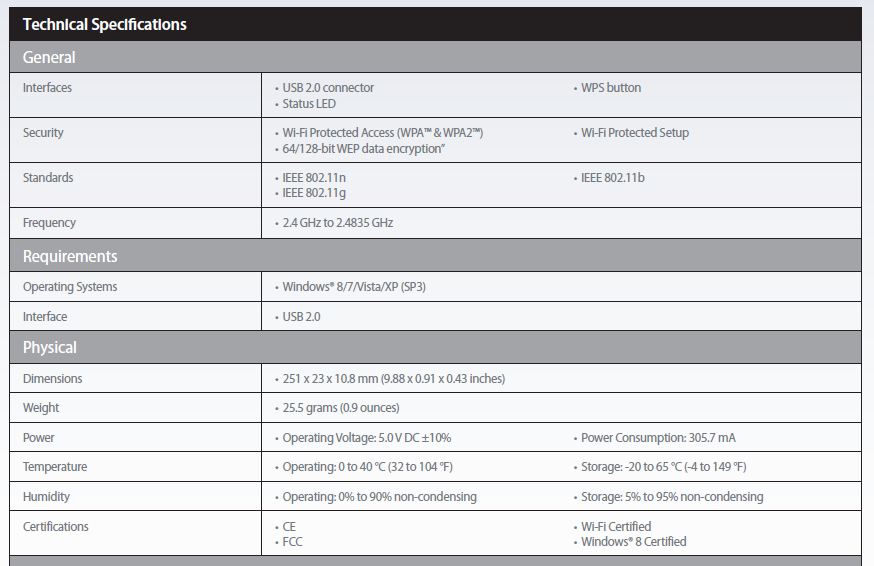Select the WPS button text
Image resolution: width=874 pixels, height=566 pixels.
pos(611,88)
